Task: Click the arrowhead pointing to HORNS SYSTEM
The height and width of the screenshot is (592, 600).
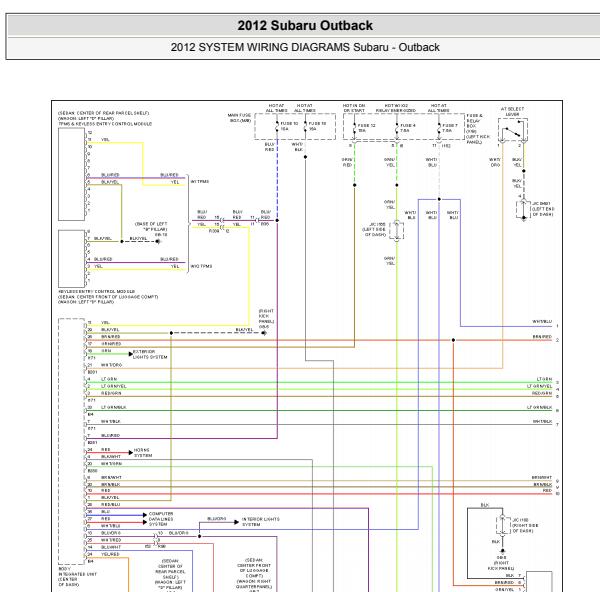Action: point(131,453)
